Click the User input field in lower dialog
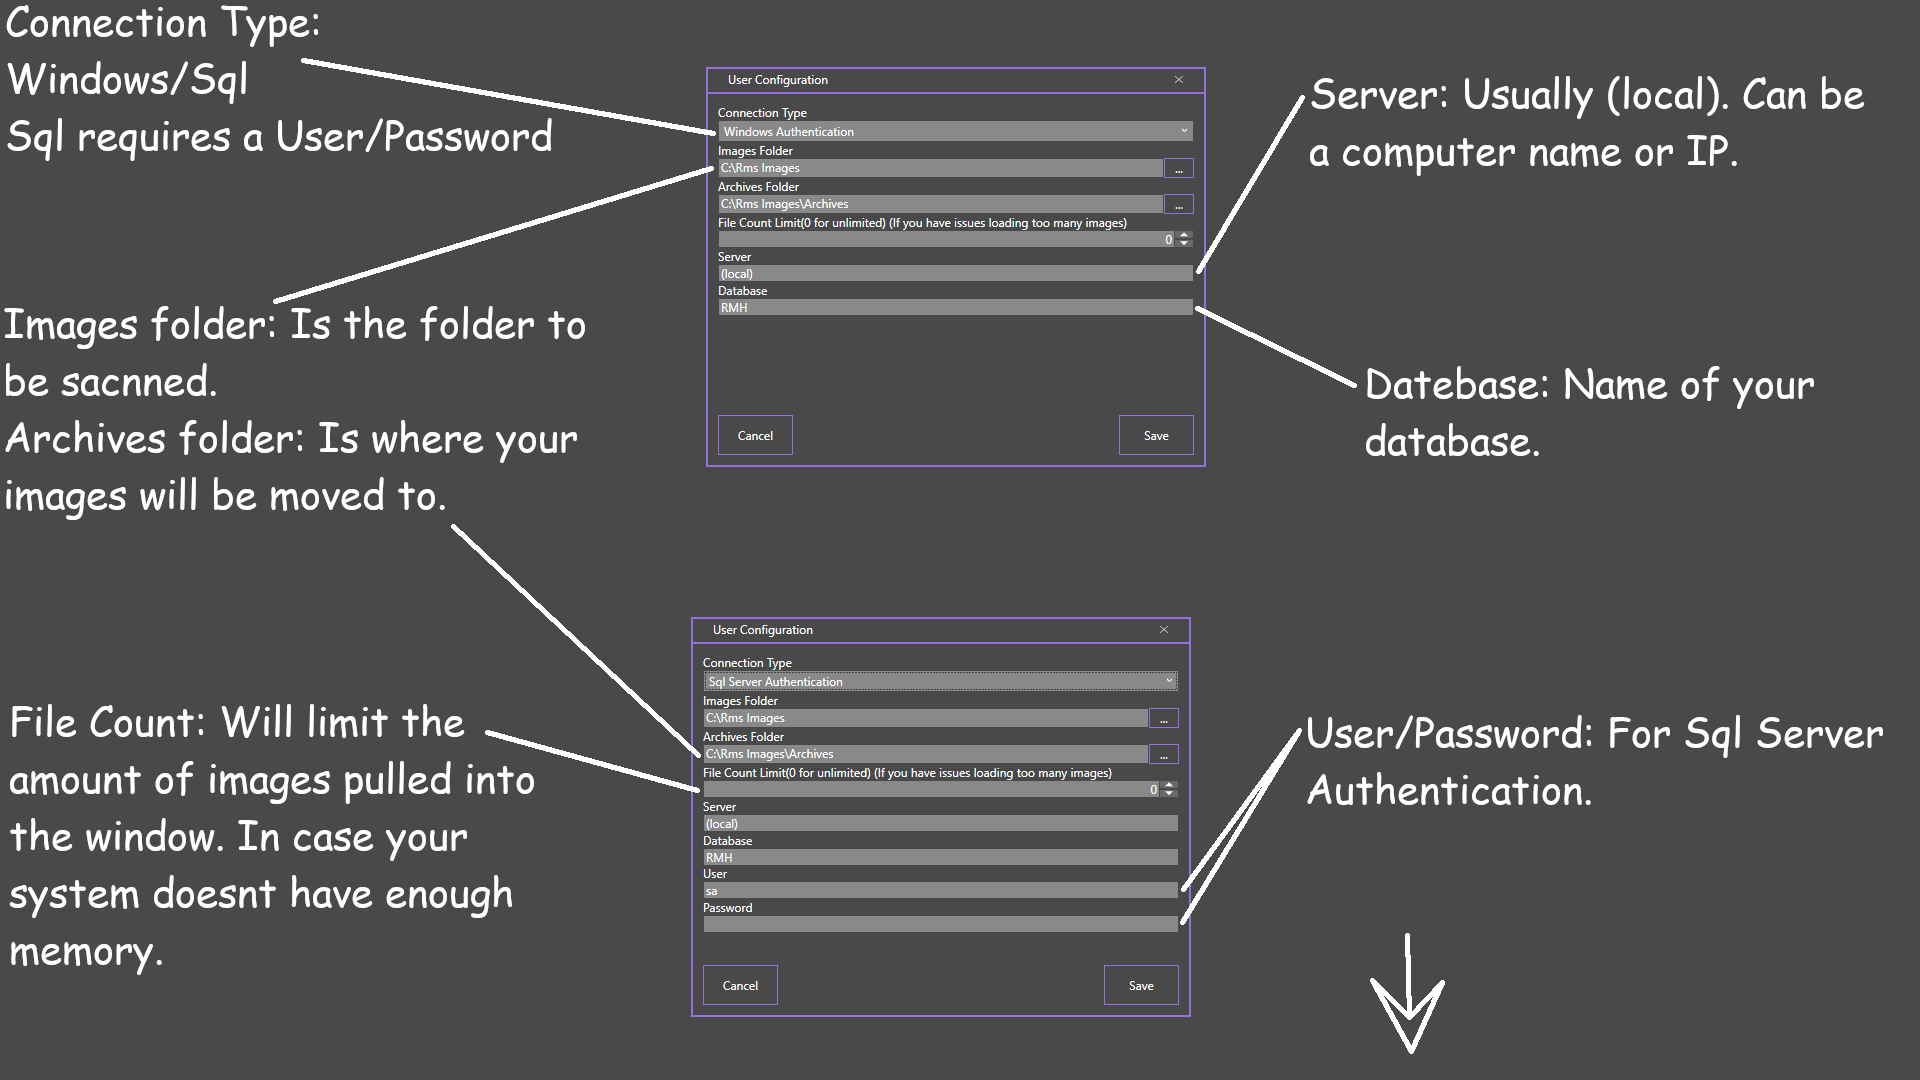Screen dimensions: 1920x1080 click(x=936, y=890)
